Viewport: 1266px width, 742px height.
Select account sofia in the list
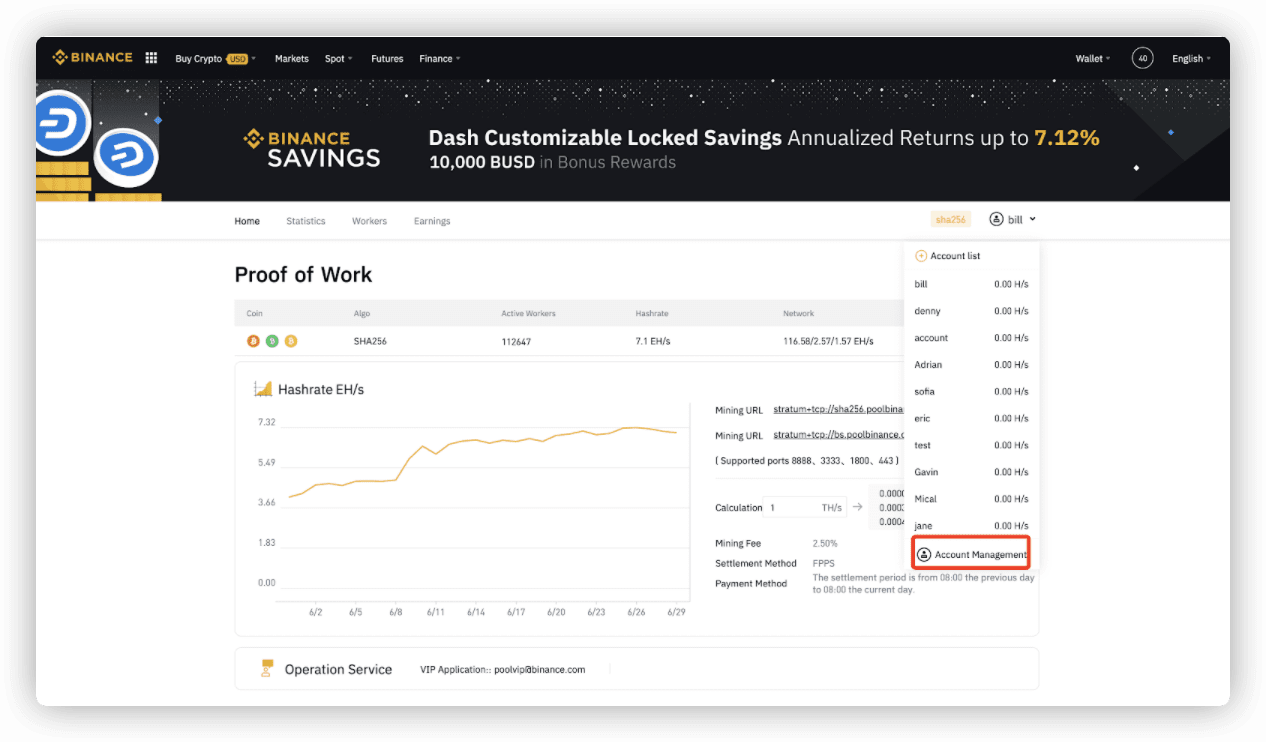tap(971, 391)
